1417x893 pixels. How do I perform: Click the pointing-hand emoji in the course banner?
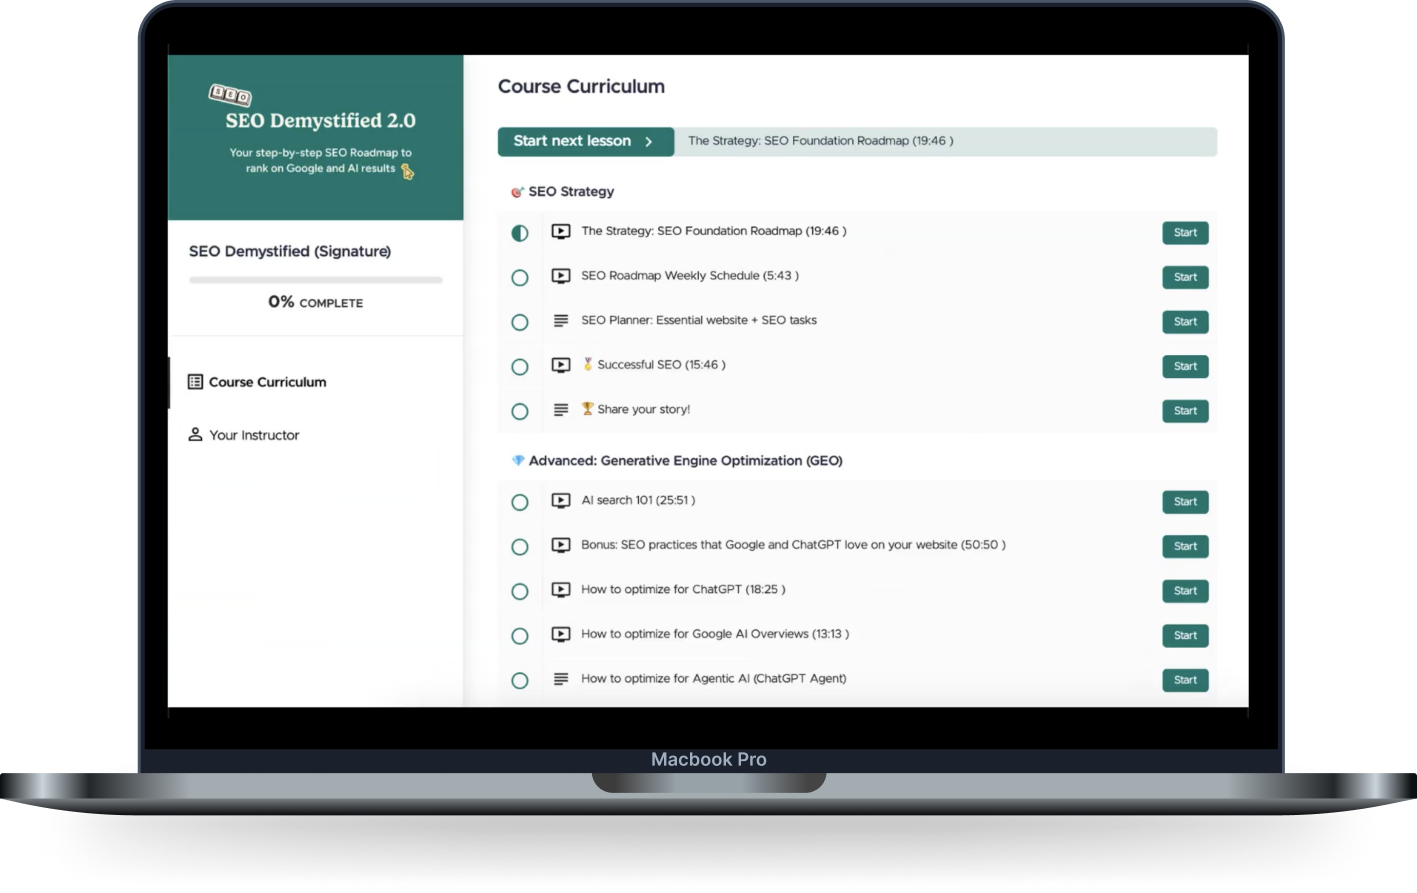click(x=407, y=171)
